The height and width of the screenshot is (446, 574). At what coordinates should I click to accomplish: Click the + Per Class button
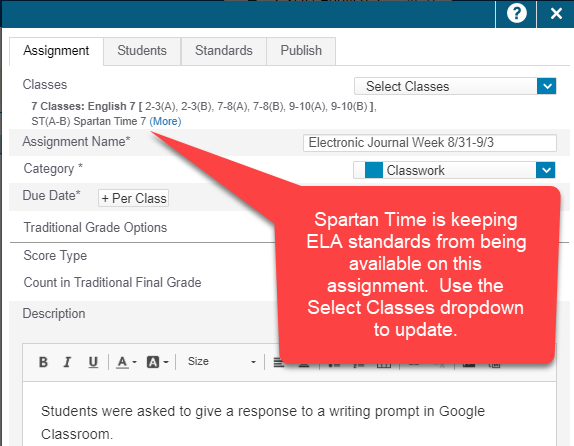tap(134, 198)
